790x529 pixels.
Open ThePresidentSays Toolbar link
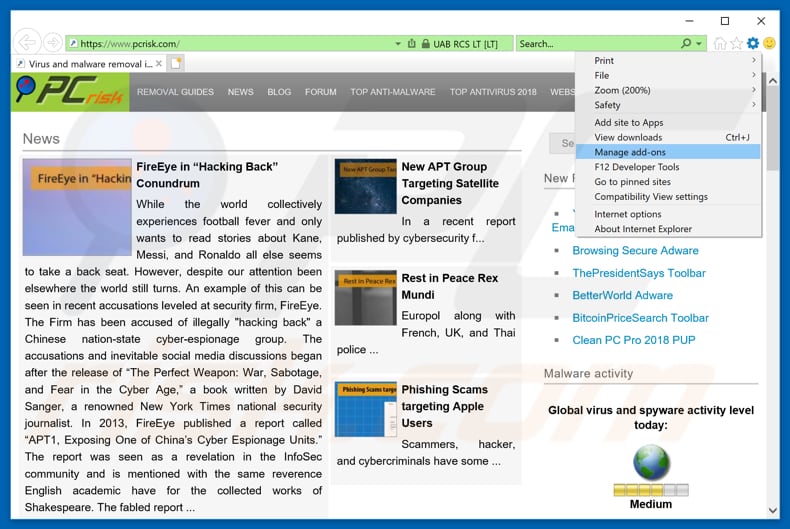639,273
